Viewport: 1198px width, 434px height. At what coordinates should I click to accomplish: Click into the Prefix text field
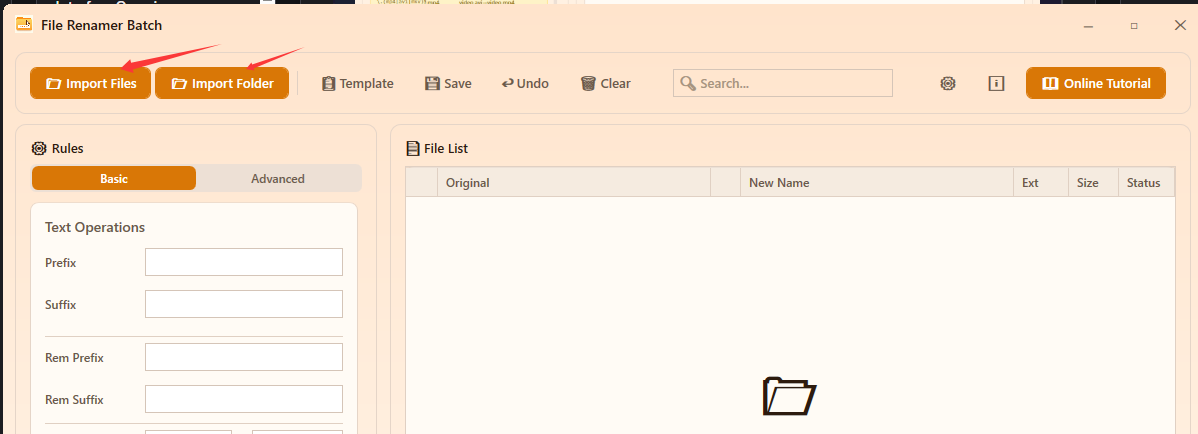click(244, 262)
